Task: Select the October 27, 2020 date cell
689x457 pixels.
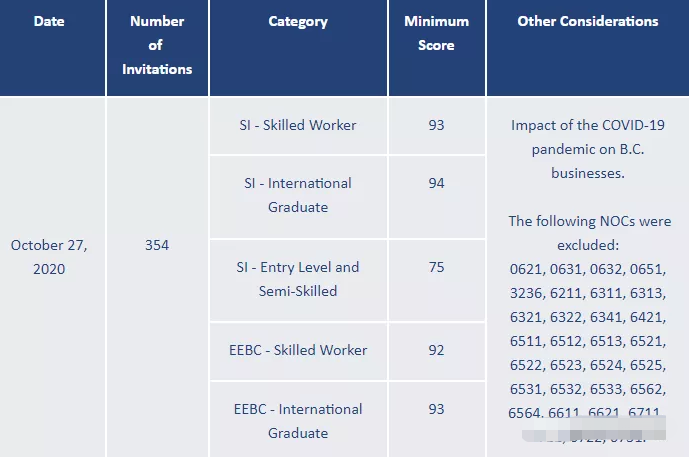Action: [x=49, y=257]
